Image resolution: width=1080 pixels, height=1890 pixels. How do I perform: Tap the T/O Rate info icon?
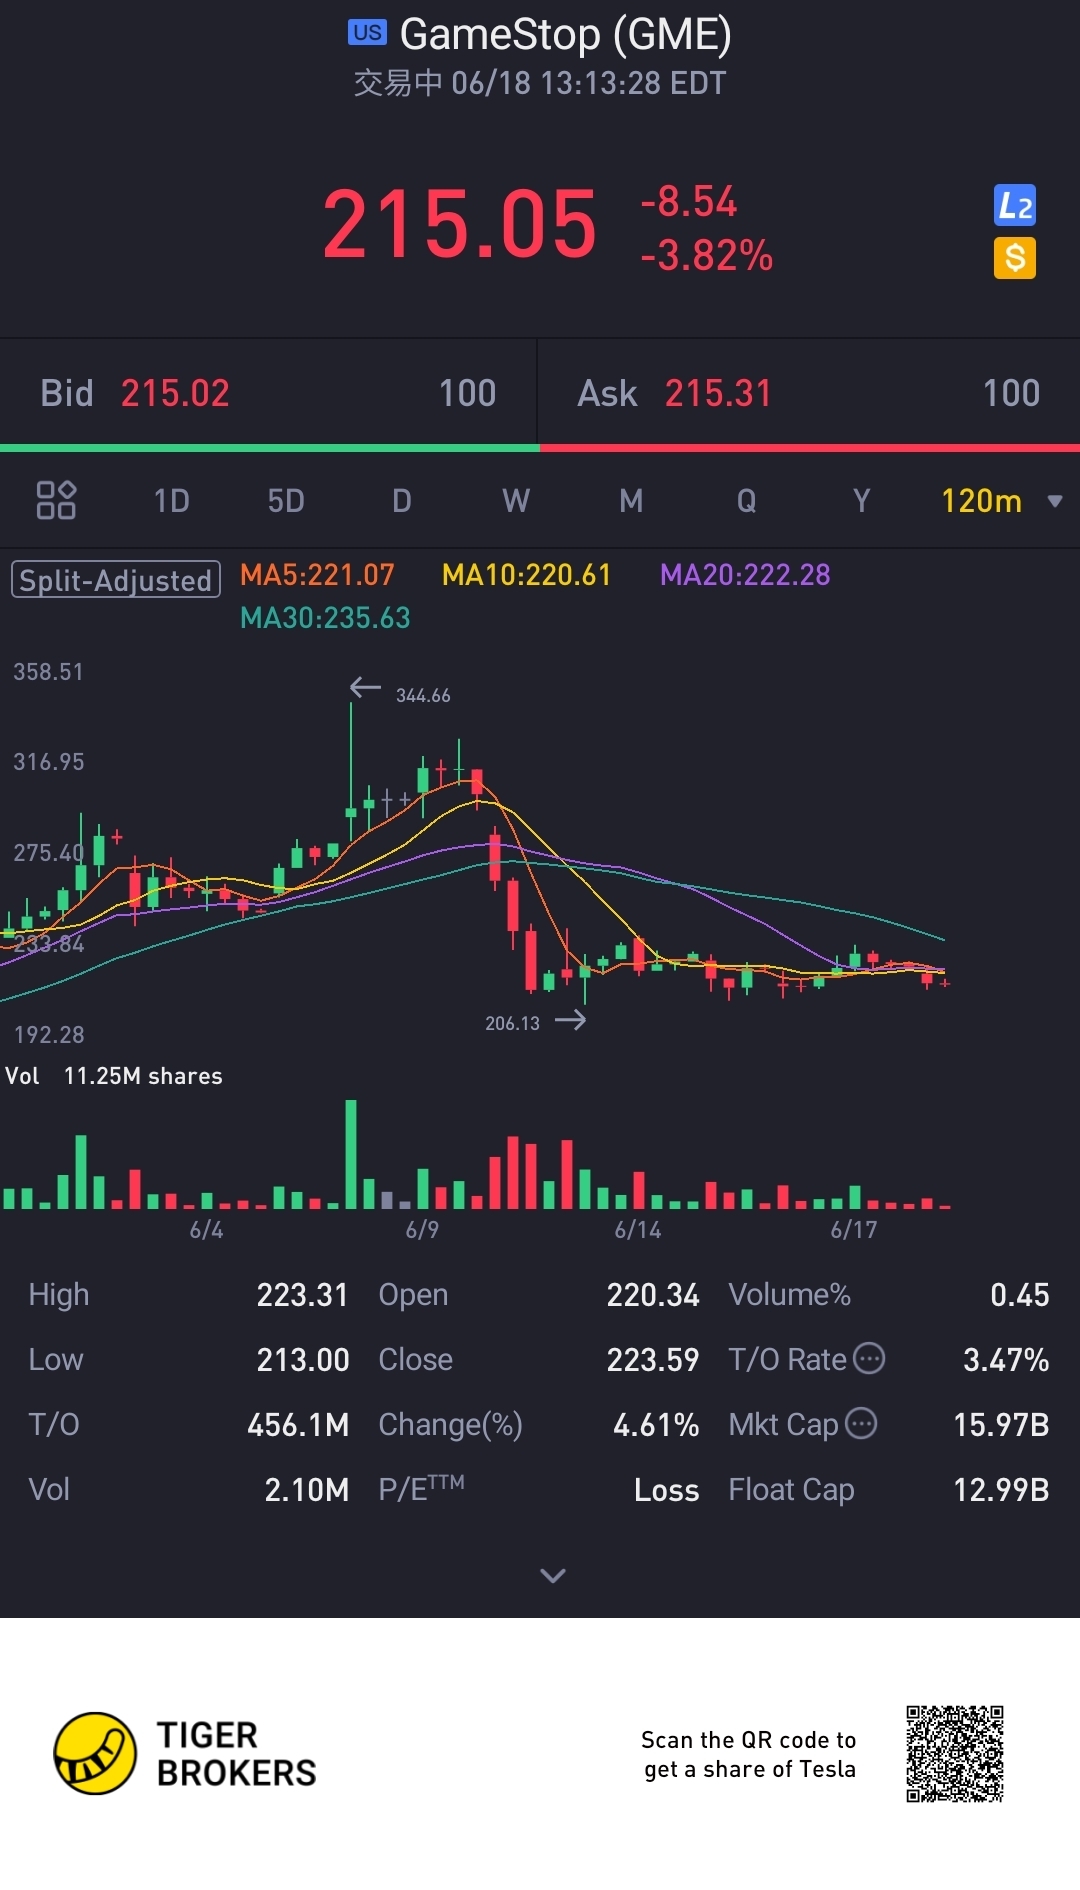coord(869,1358)
